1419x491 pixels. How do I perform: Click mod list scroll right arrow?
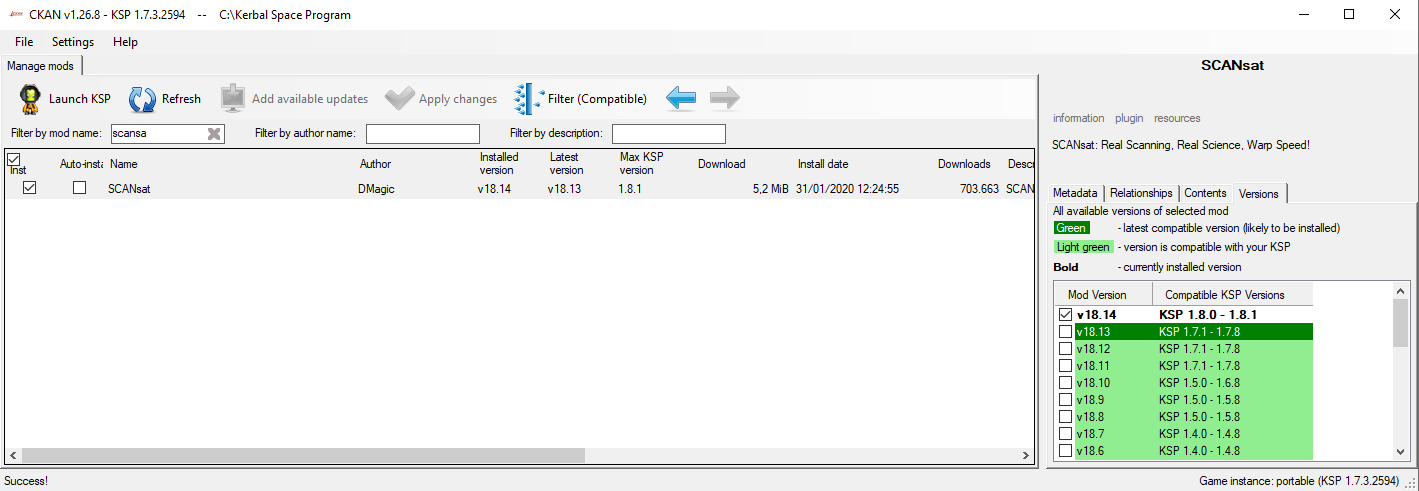(1025, 455)
